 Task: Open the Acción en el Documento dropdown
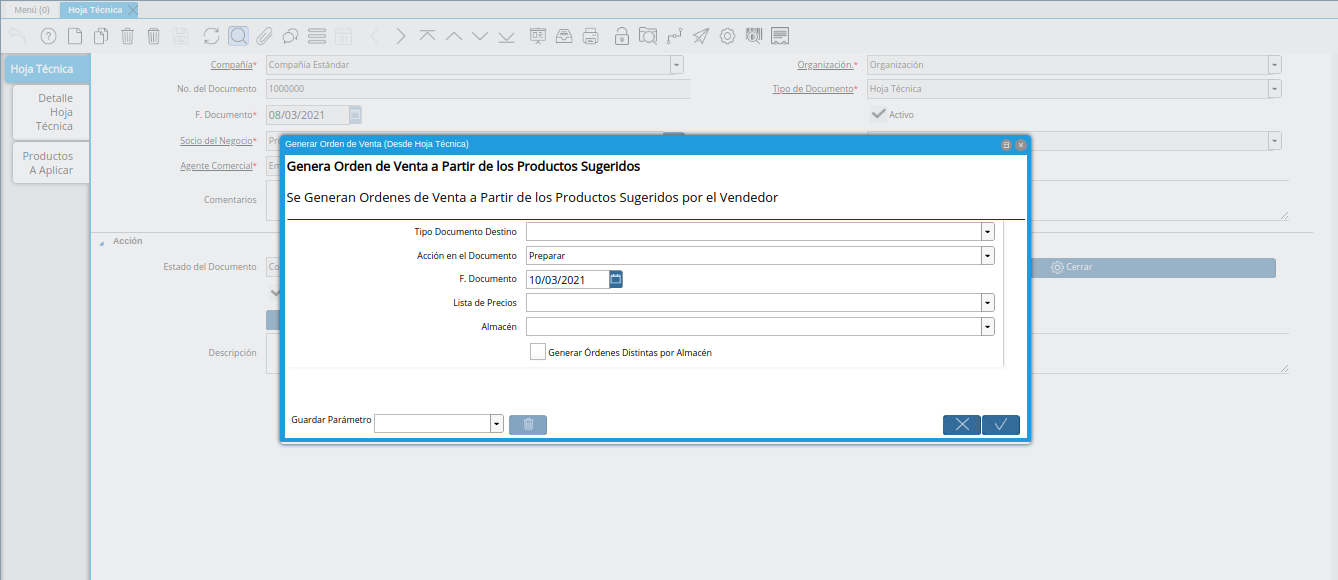click(987, 255)
